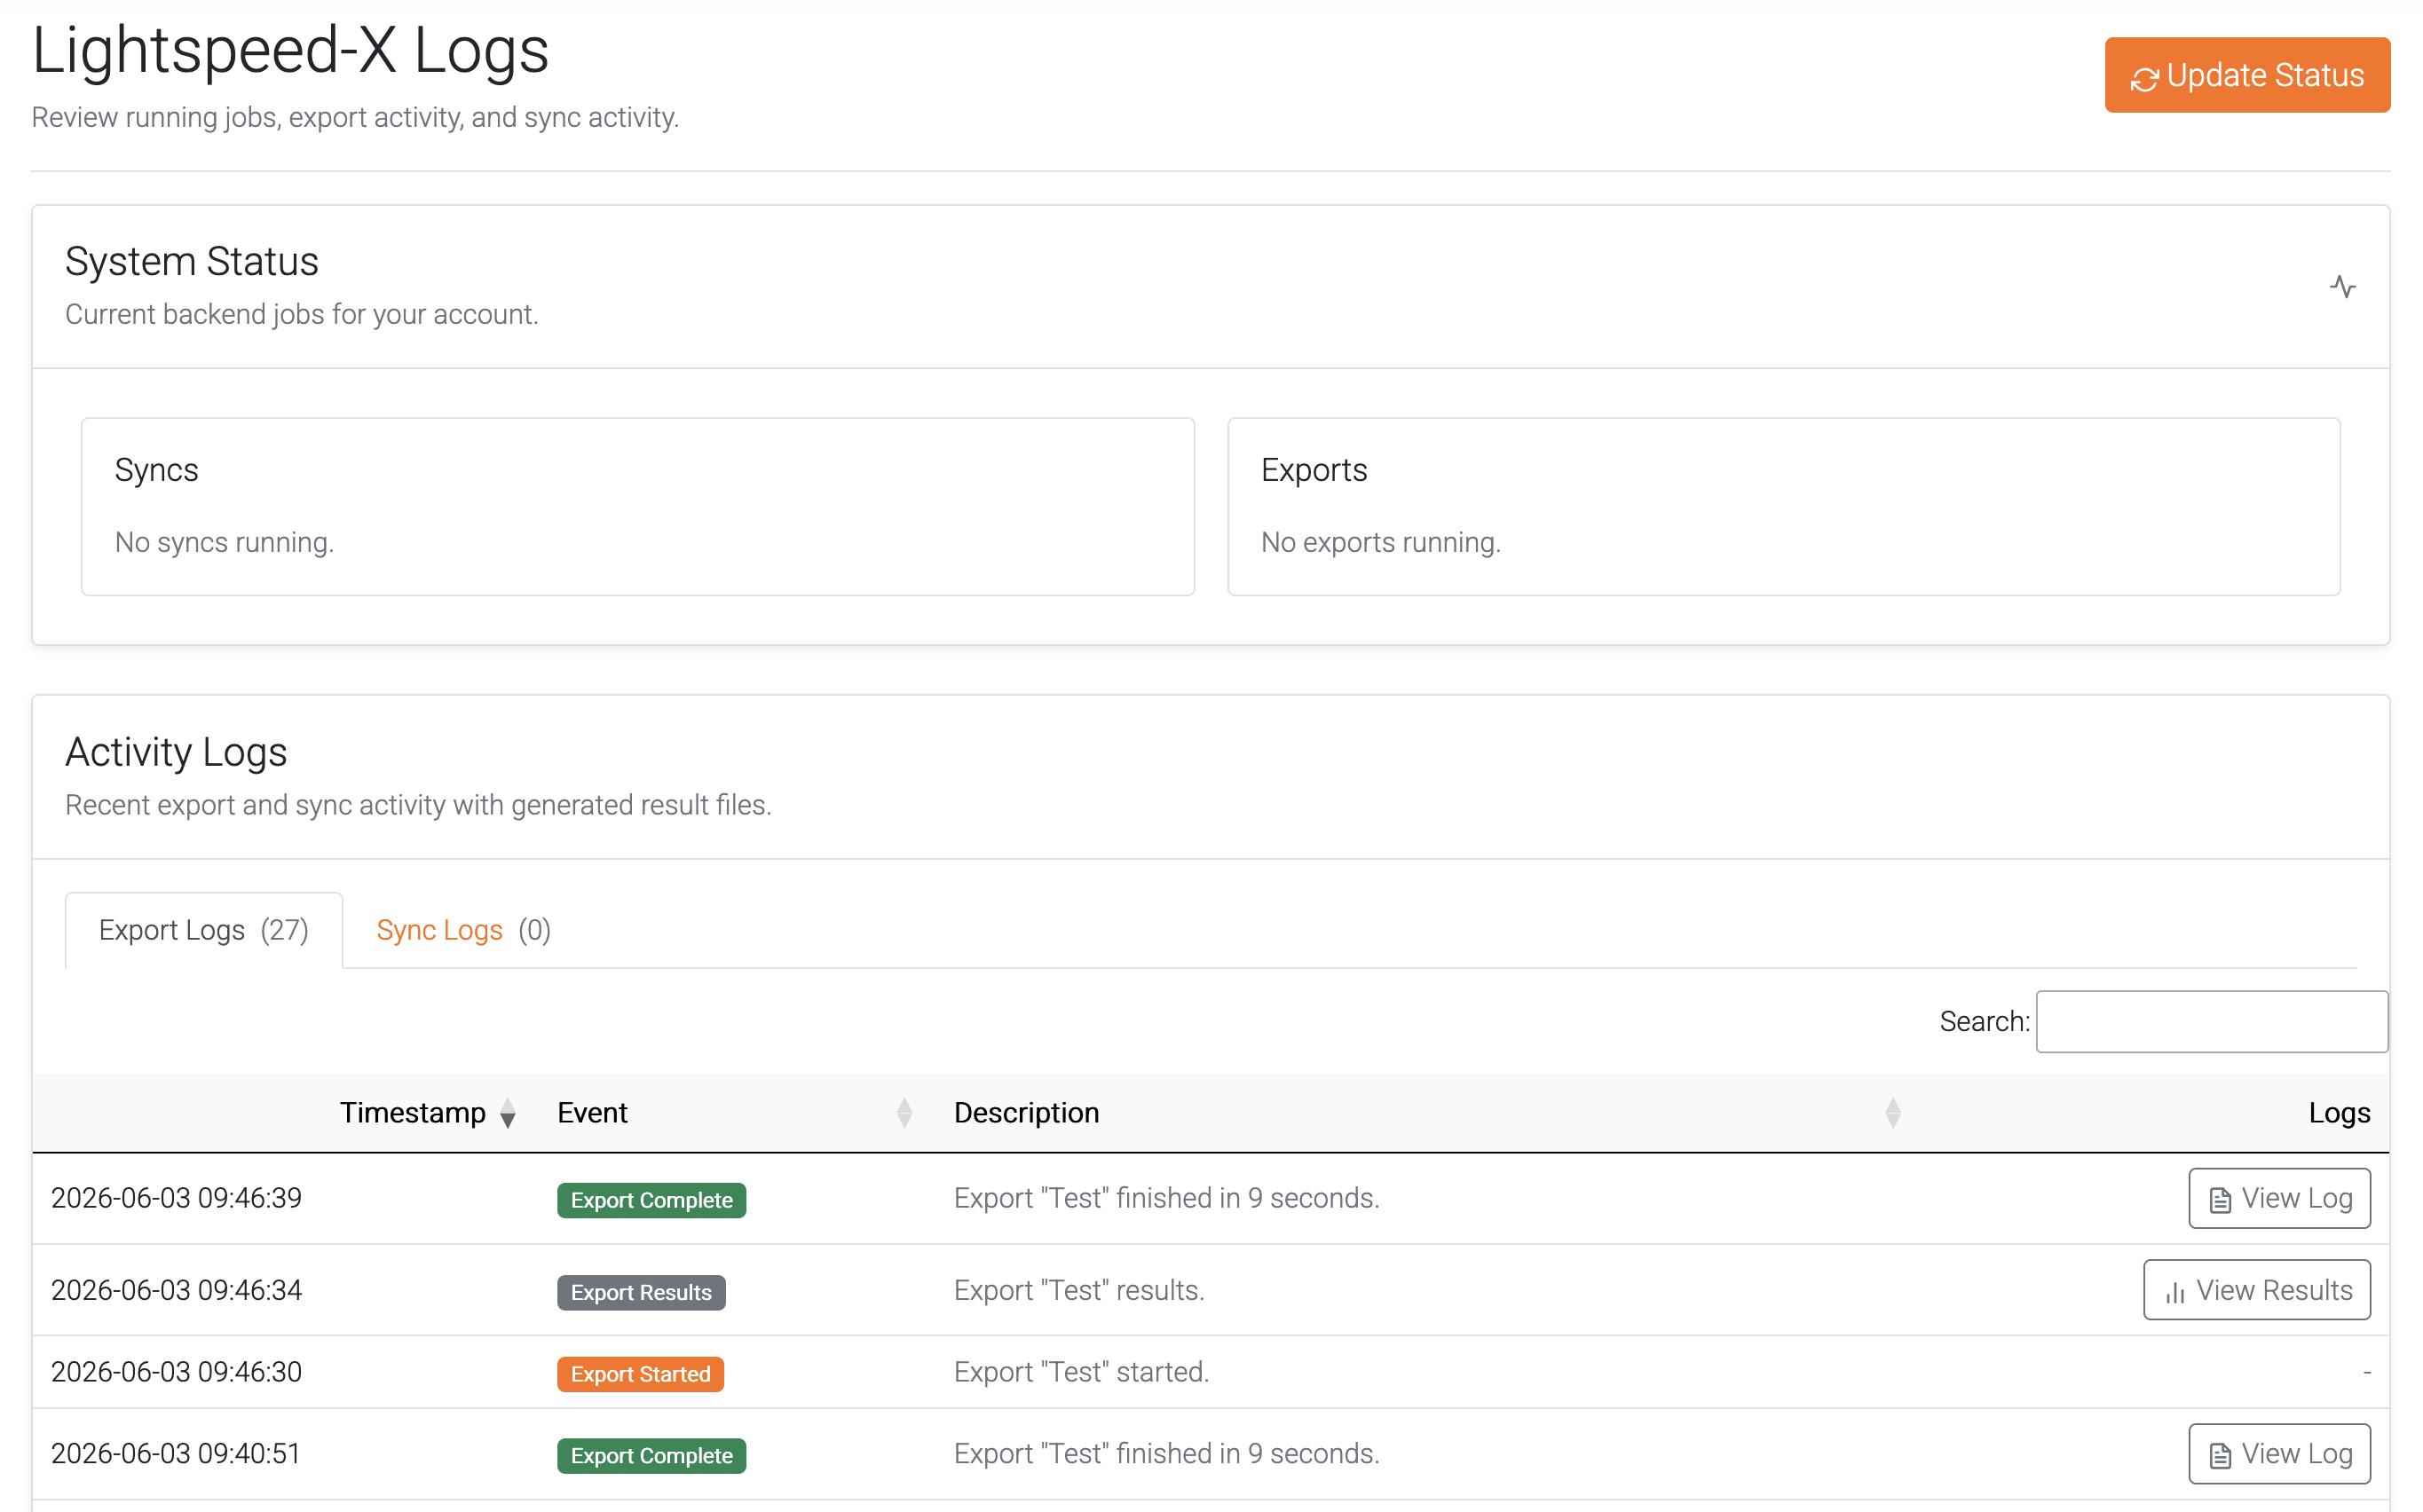This screenshot has height=1512, width=2423.
Task: Select timestamp 2026-06-03 09:40:51
Action: click(176, 1453)
